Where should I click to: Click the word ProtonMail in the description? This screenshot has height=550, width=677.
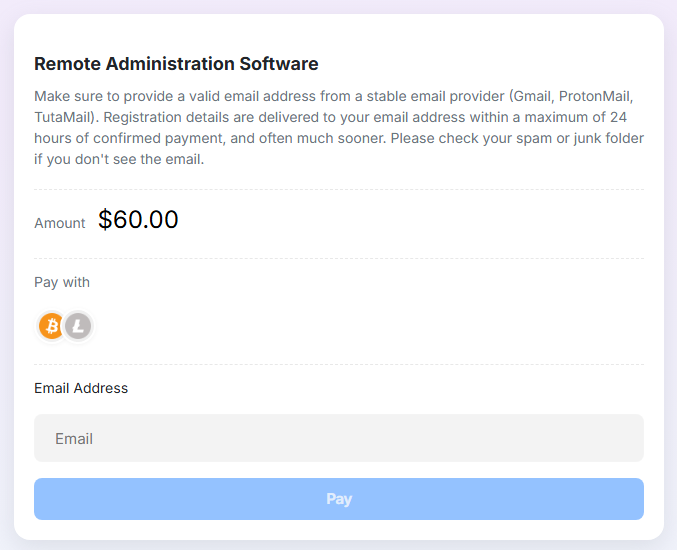click(x=595, y=96)
